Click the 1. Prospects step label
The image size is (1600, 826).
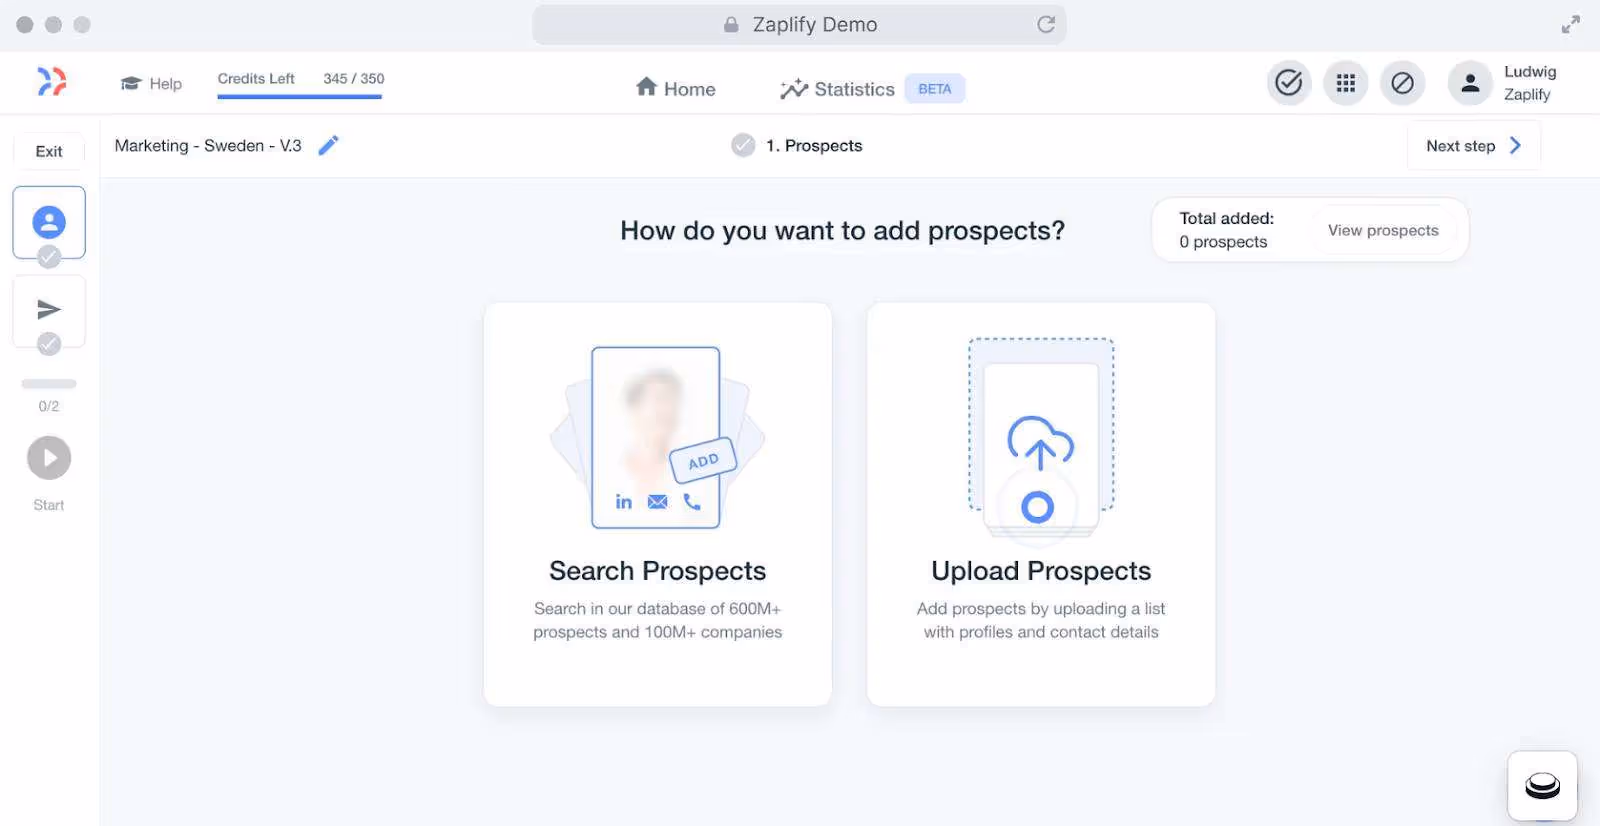pos(814,146)
